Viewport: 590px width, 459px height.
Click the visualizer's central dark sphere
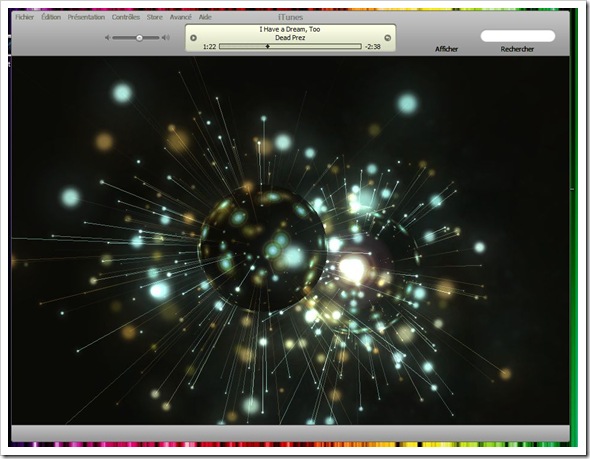[263, 249]
